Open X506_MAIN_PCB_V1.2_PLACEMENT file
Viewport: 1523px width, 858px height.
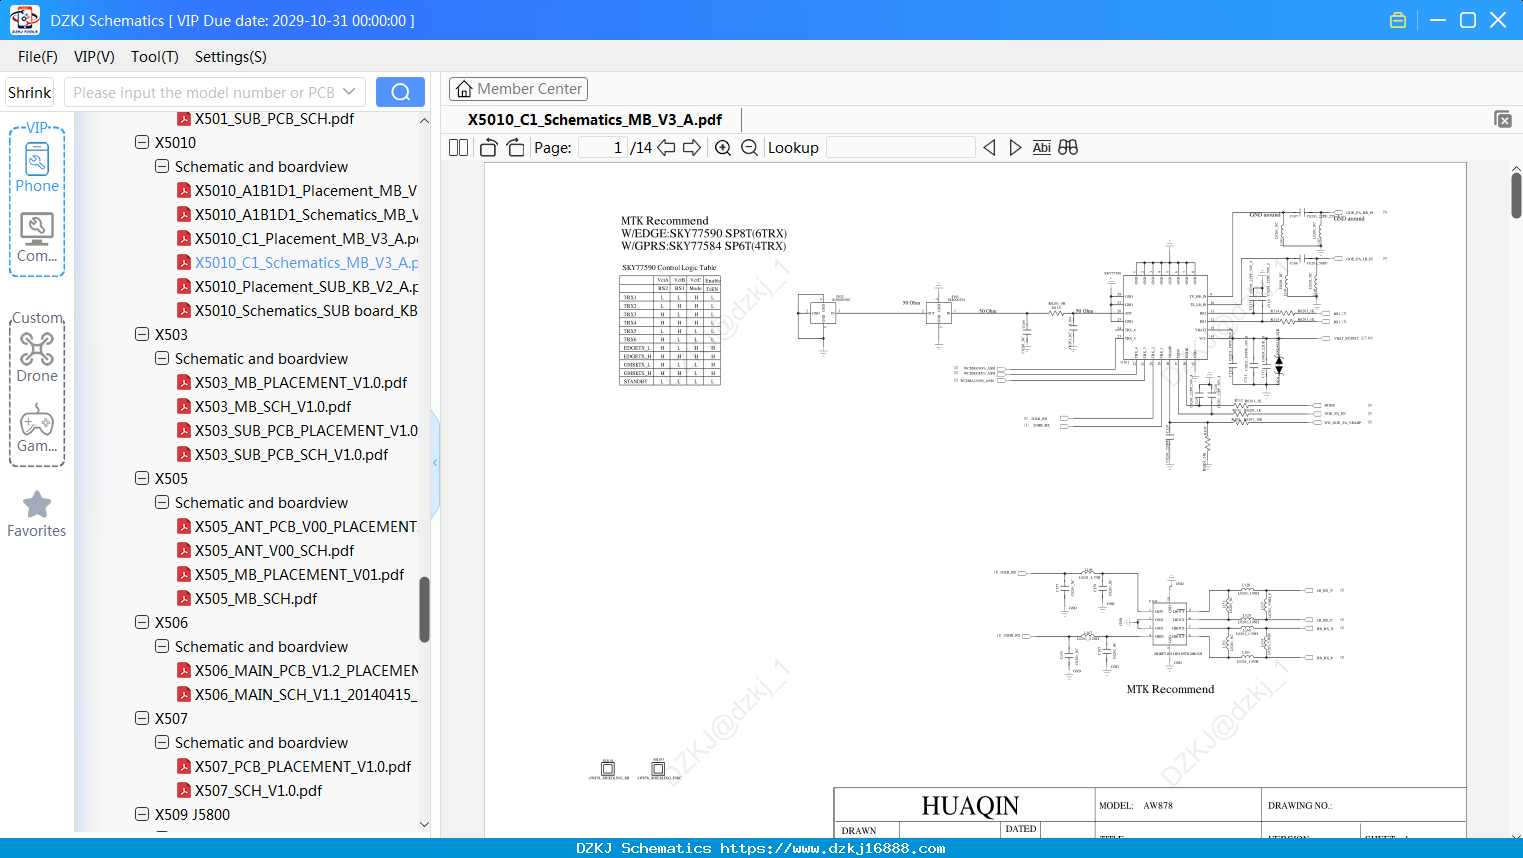tap(298, 671)
